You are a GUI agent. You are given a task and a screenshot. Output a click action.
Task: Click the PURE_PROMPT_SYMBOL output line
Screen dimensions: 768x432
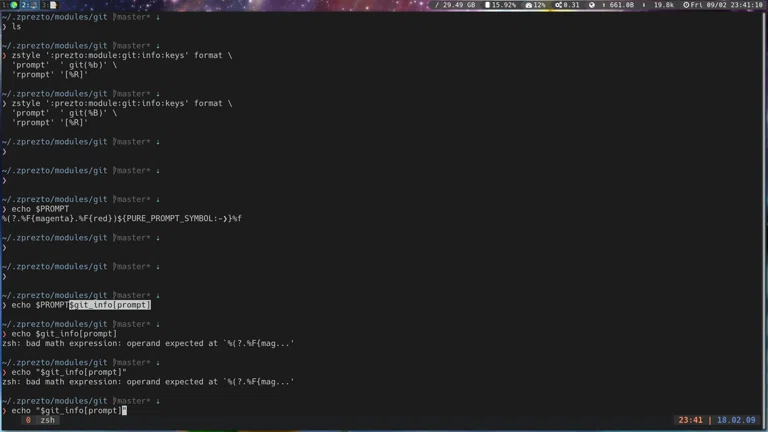(122, 218)
